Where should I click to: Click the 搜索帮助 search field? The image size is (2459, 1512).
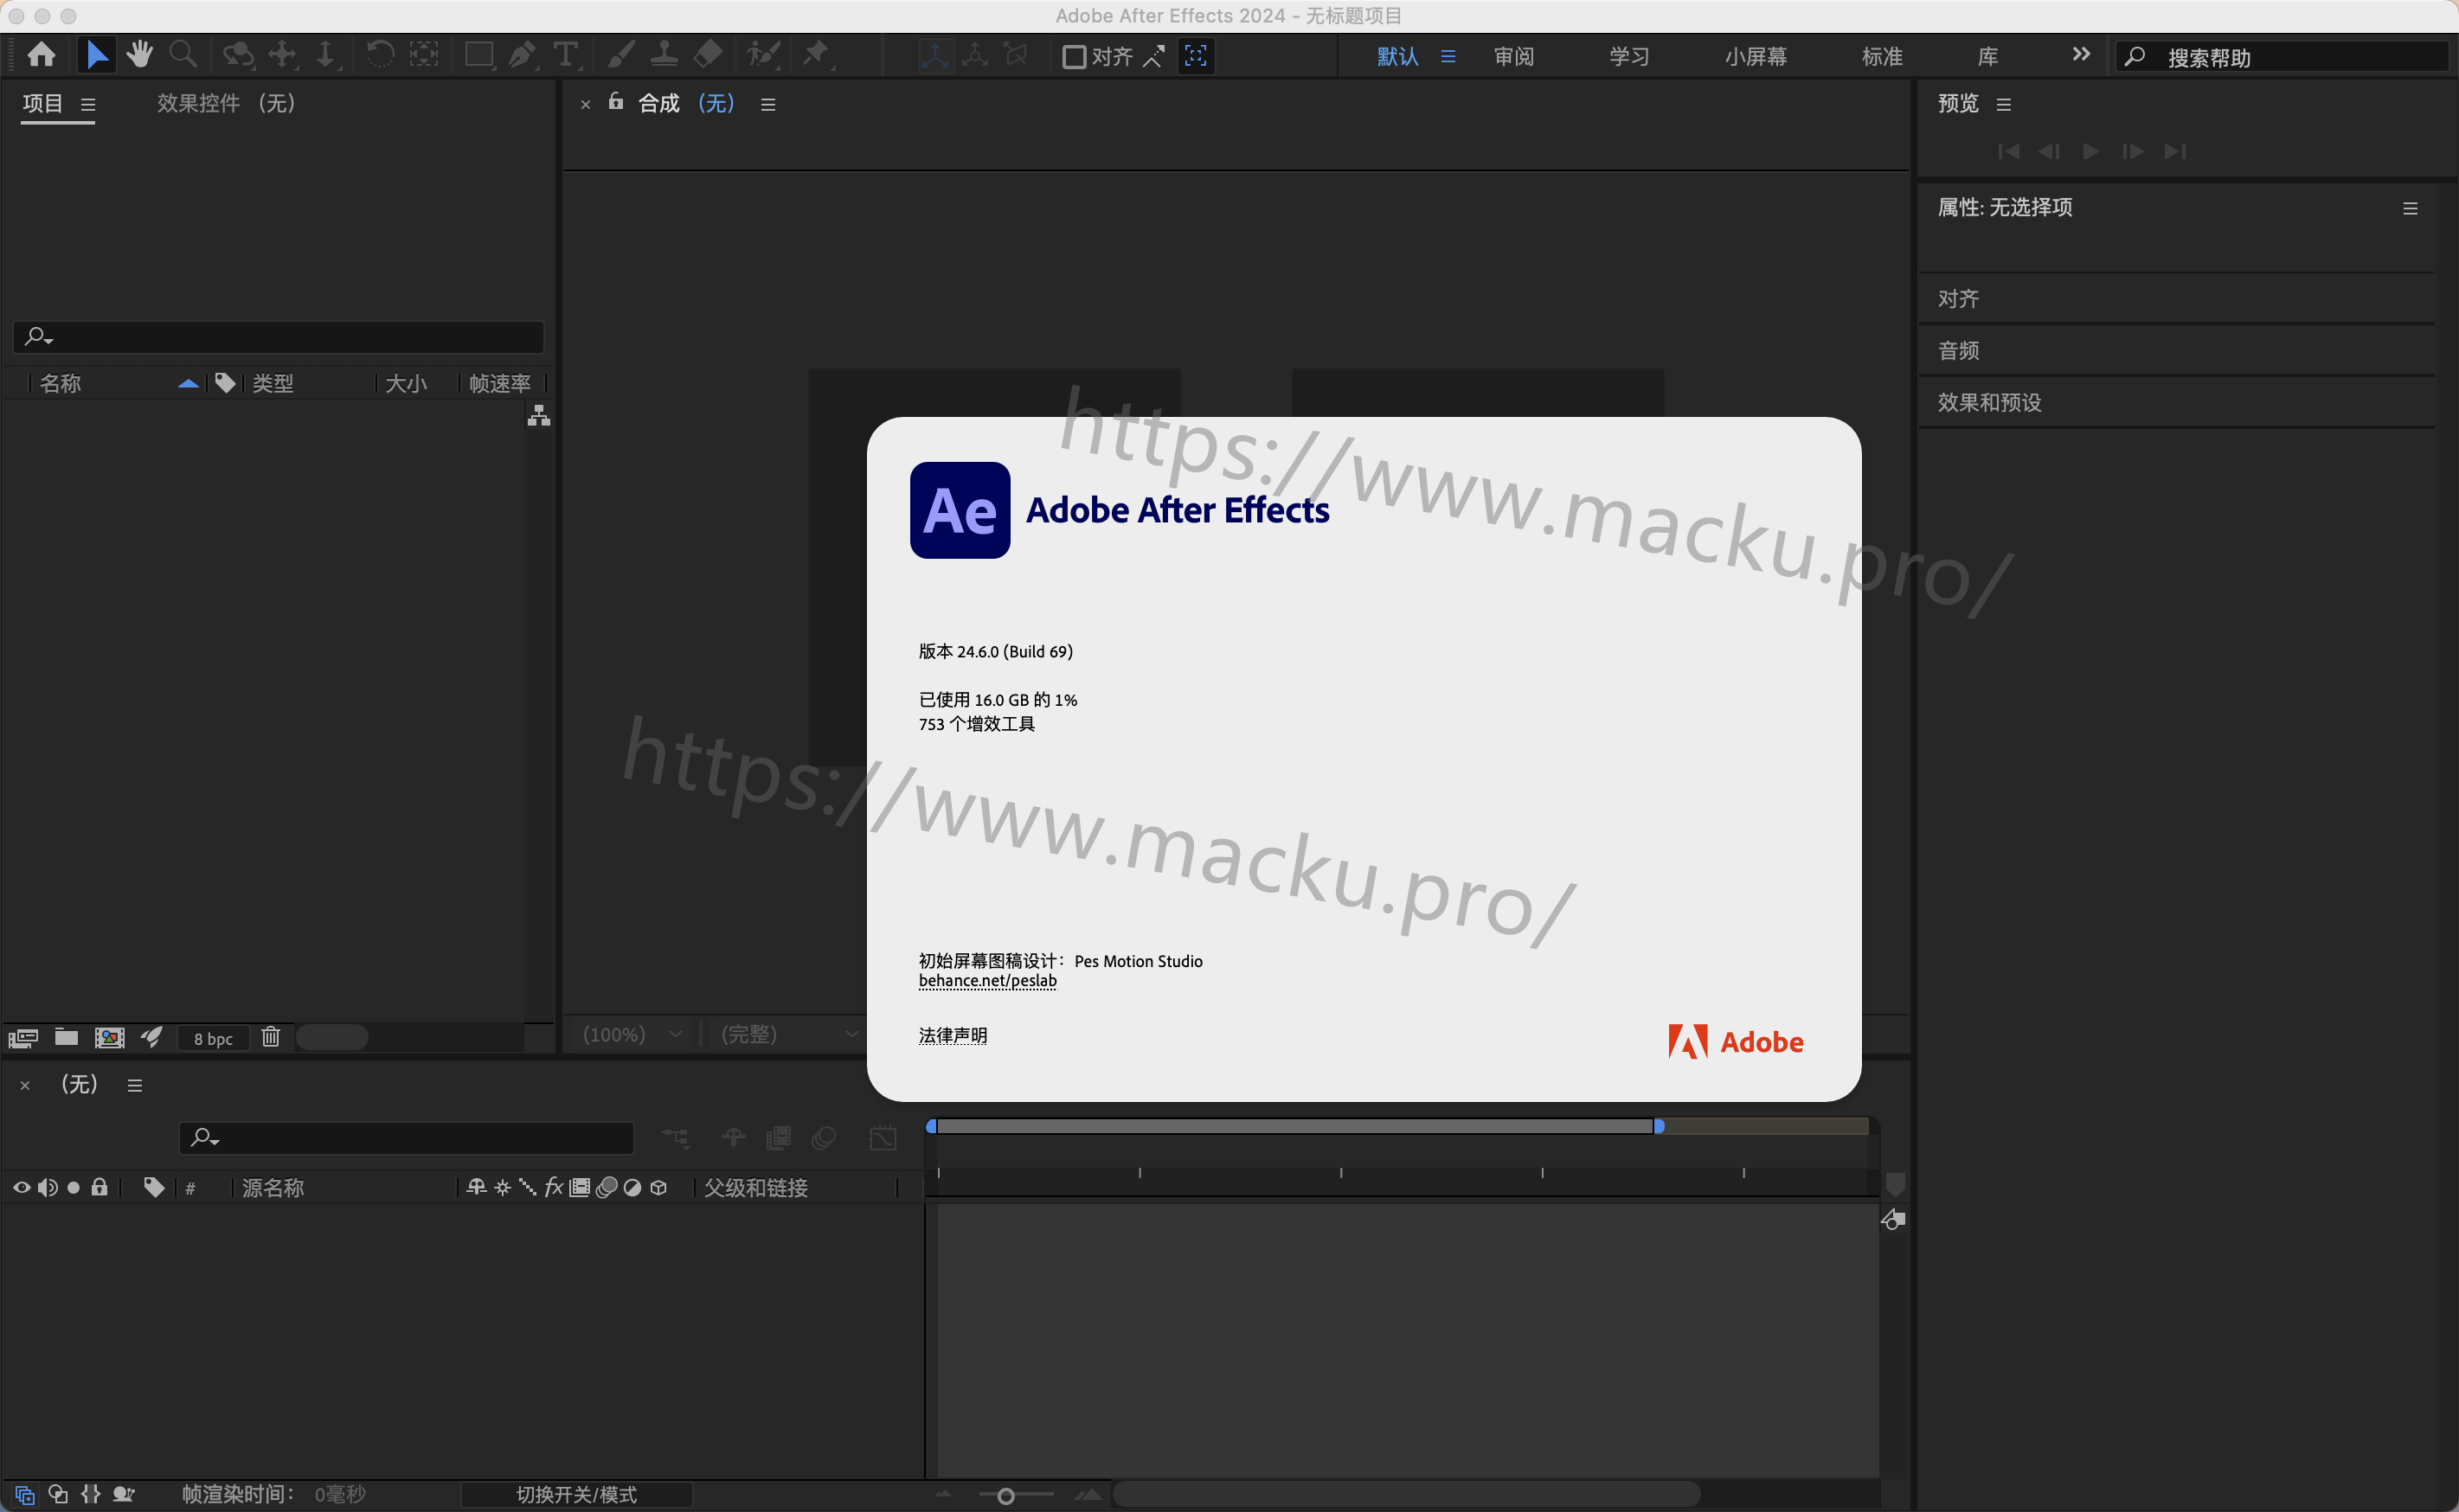(2282, 57)
